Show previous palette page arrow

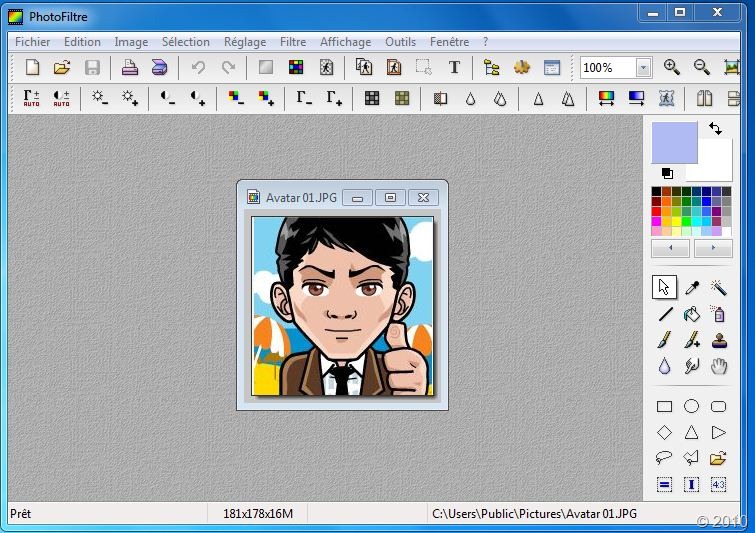pos(670,248)
